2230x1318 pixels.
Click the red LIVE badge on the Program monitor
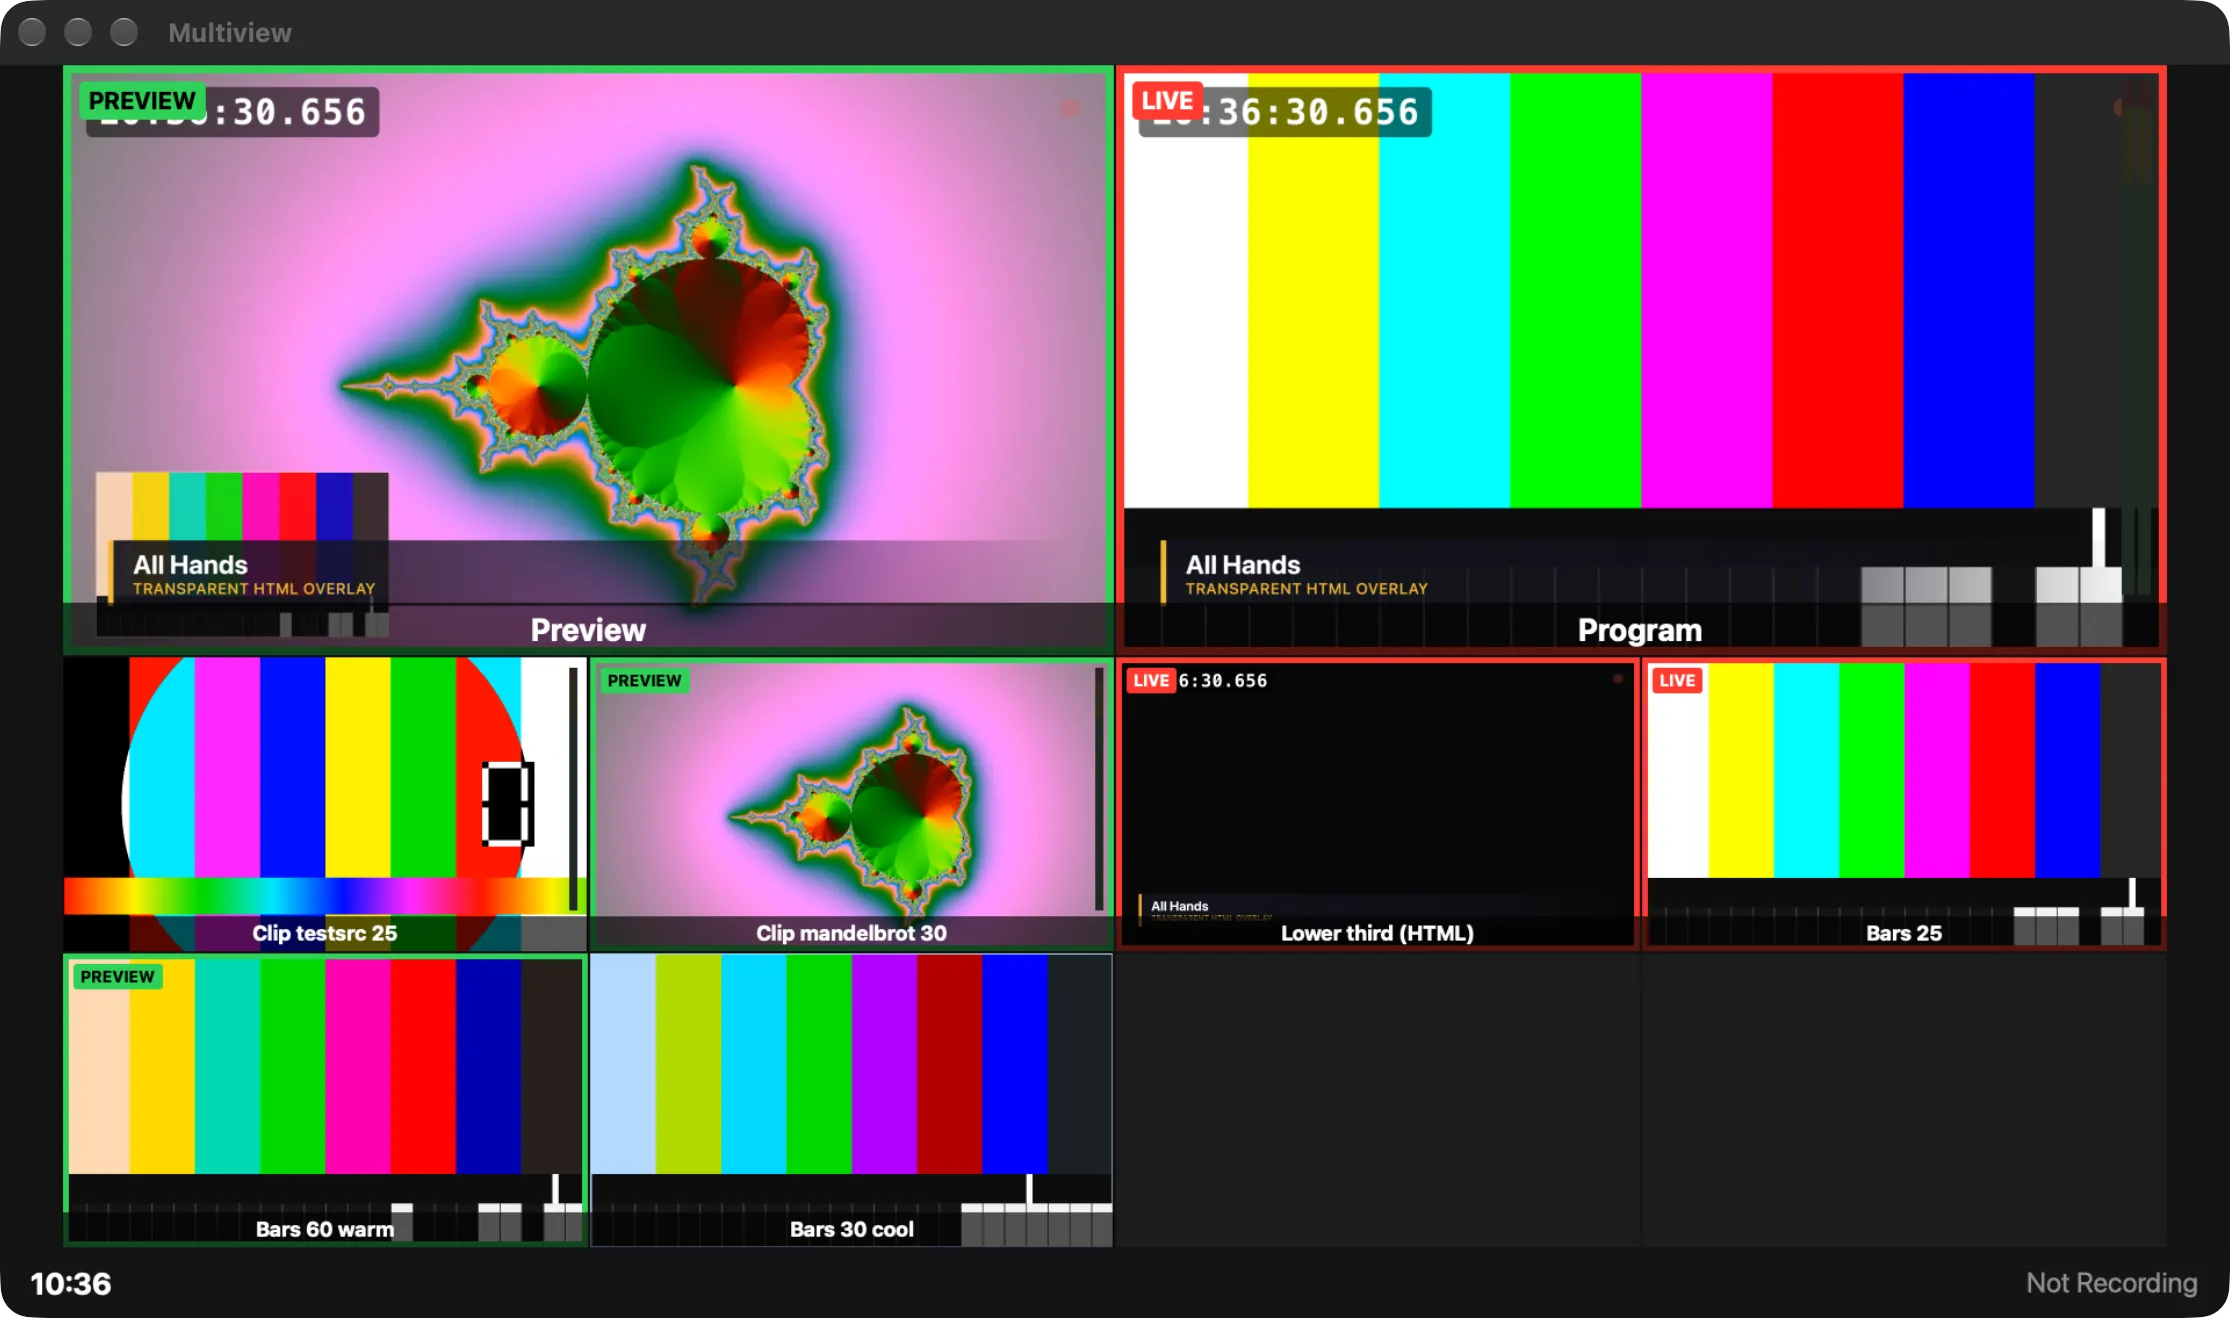pyautogui.click(x=1167, y=101)
